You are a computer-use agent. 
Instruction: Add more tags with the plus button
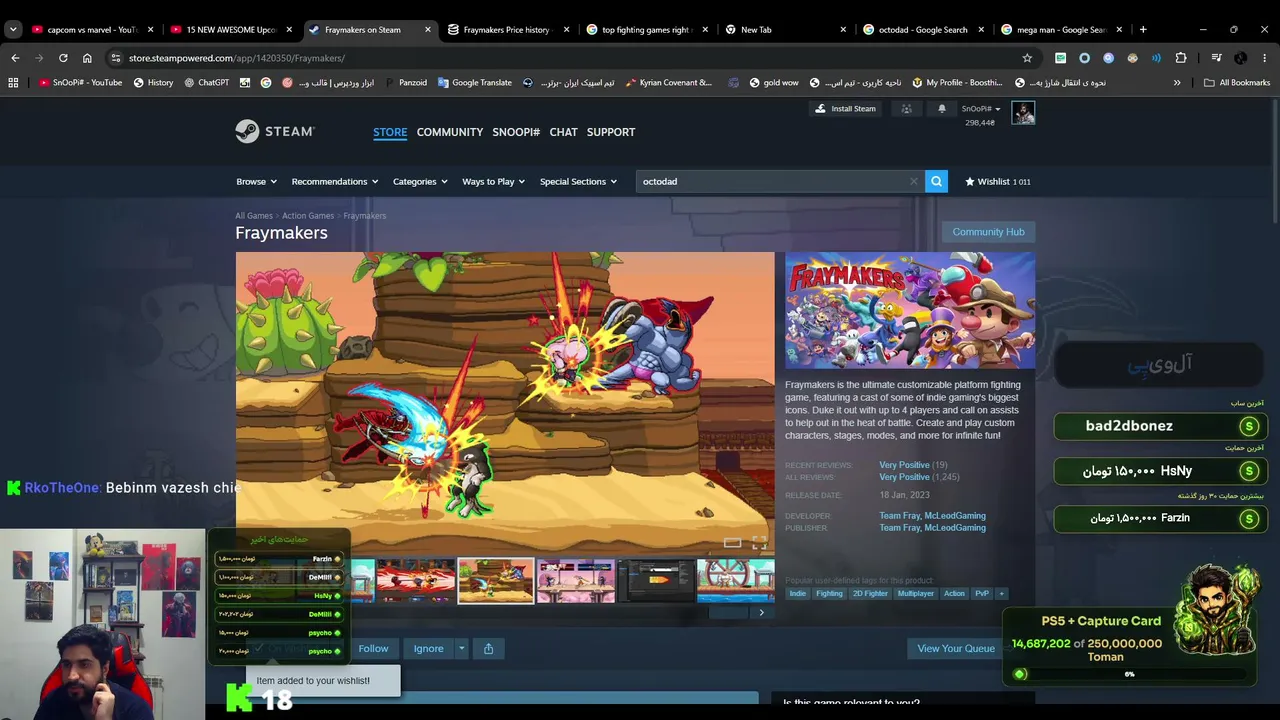pyautogui.click(x=1001, y=593)
